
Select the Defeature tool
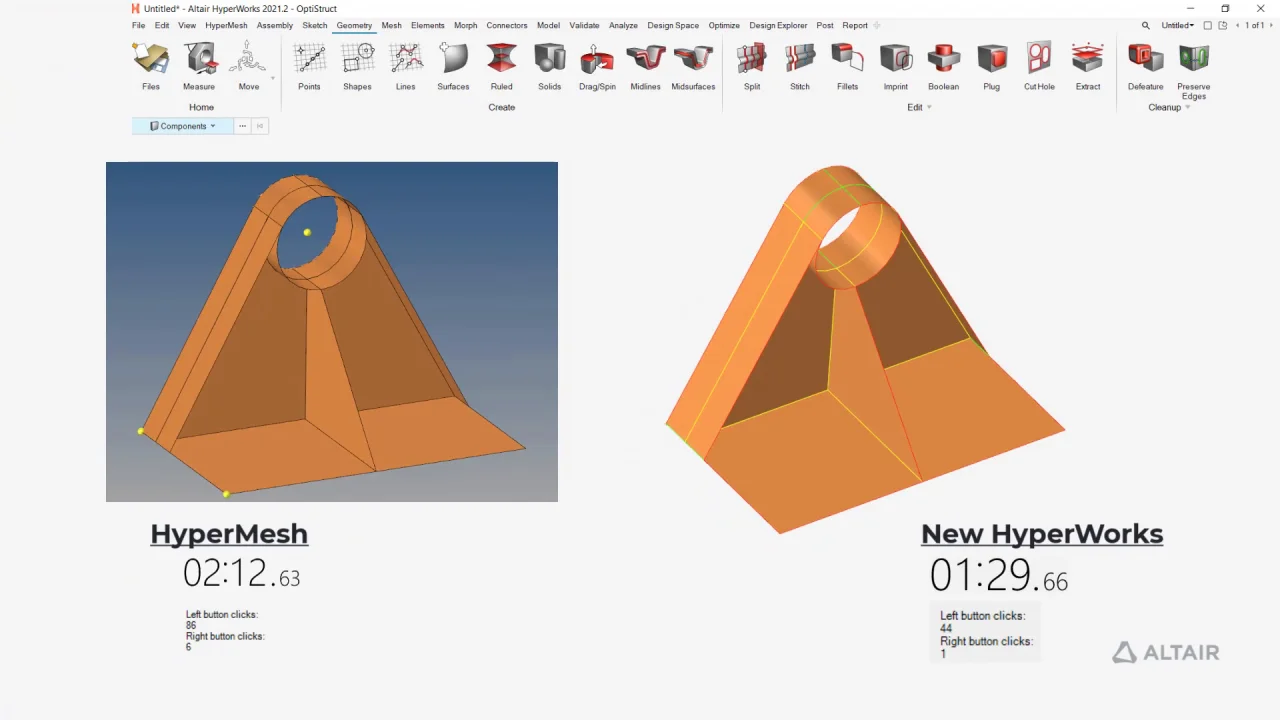click(x=1146, y=66)
